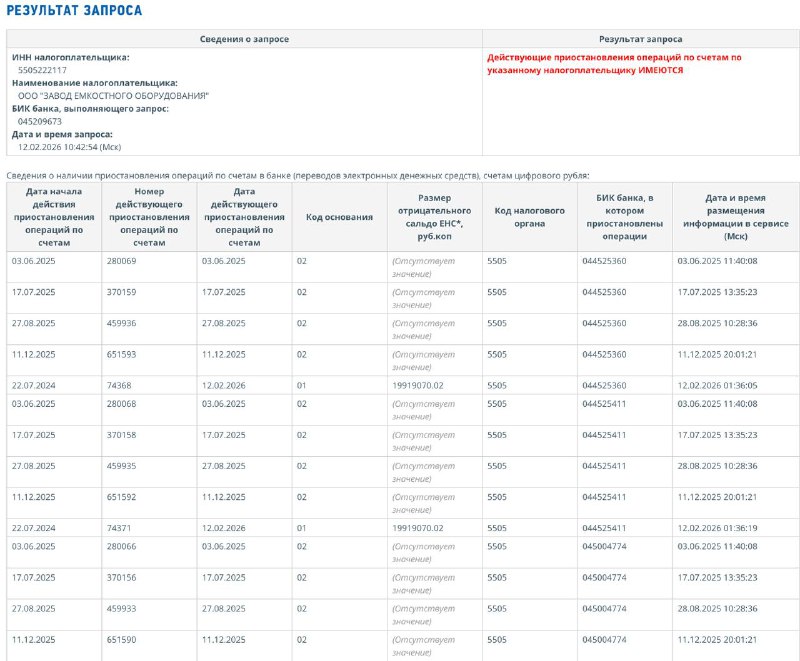Select suspension number 459936 cell
The image size is (800, 661).
(x=121, y=323)
